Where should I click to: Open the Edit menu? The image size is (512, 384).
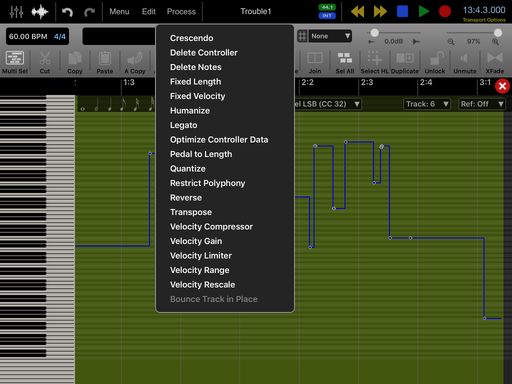pos(149,12)
